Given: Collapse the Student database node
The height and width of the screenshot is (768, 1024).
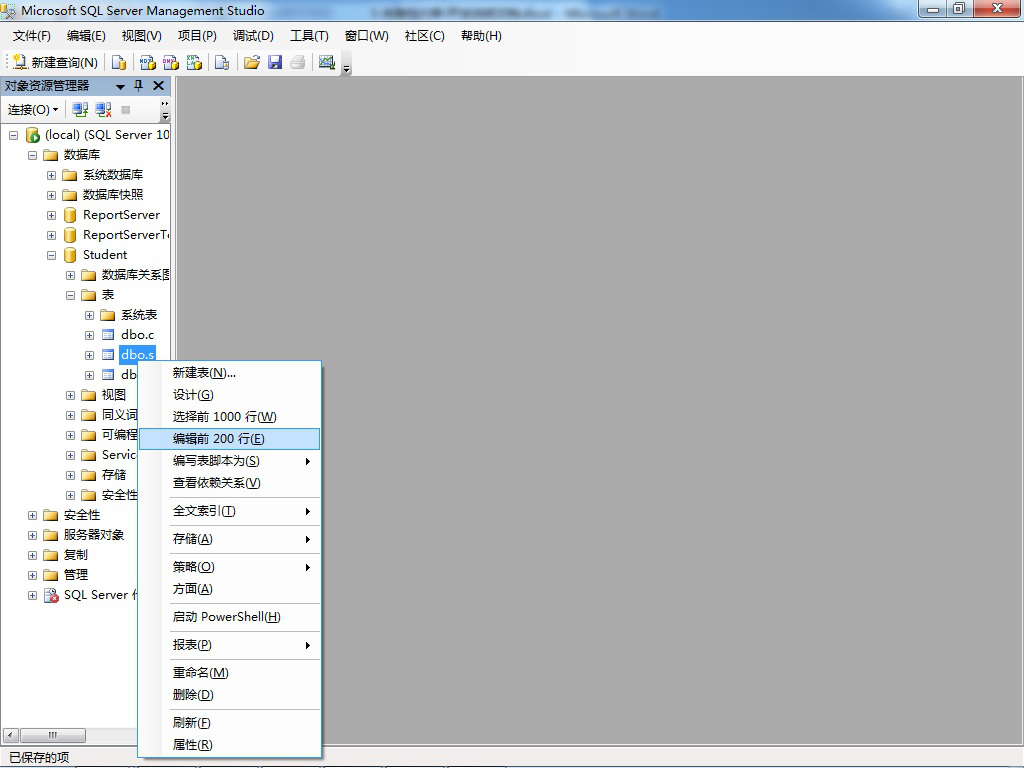Looking at the screenshot, I should point(51,255).
